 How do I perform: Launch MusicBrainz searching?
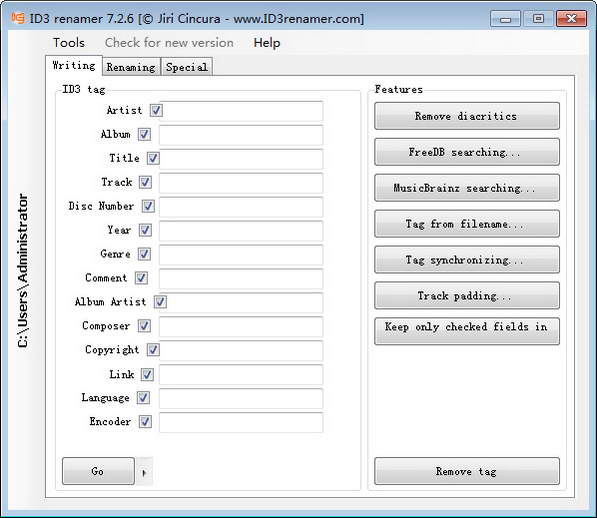coord(467,188)
